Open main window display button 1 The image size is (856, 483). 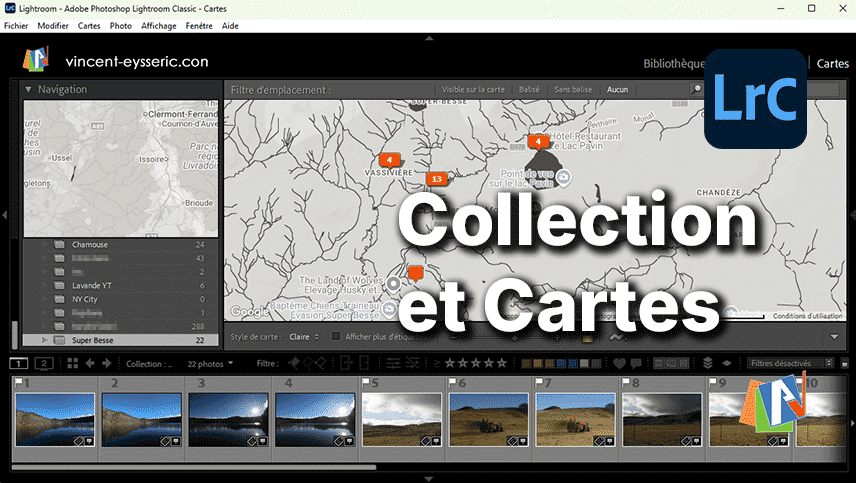[19, 363]
